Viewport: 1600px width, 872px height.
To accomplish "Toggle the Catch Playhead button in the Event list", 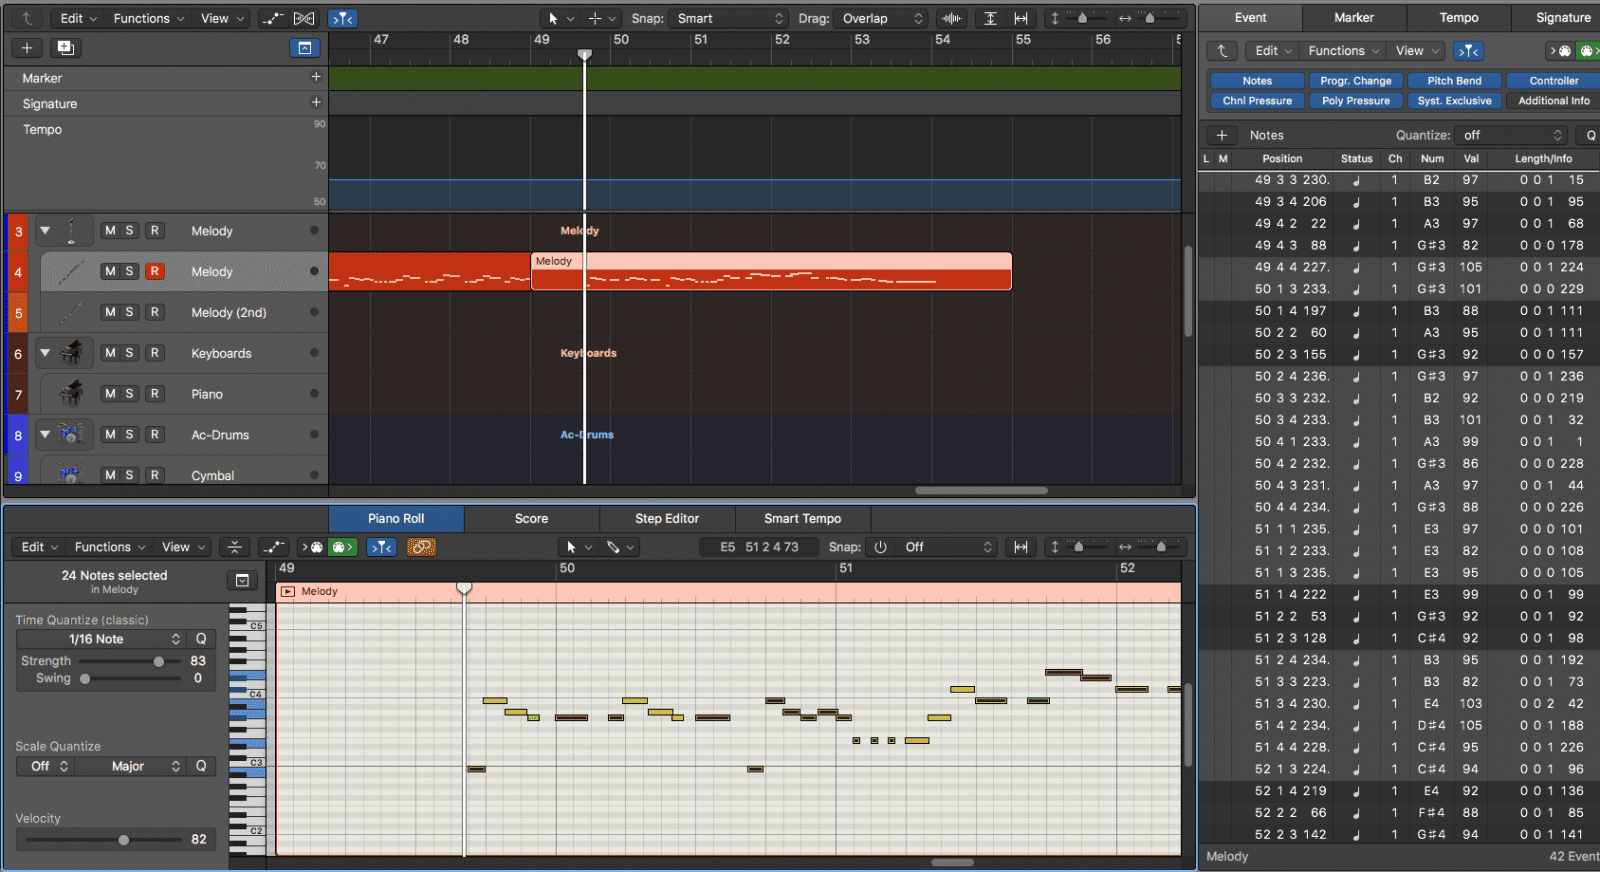I will pos(1468,50).
